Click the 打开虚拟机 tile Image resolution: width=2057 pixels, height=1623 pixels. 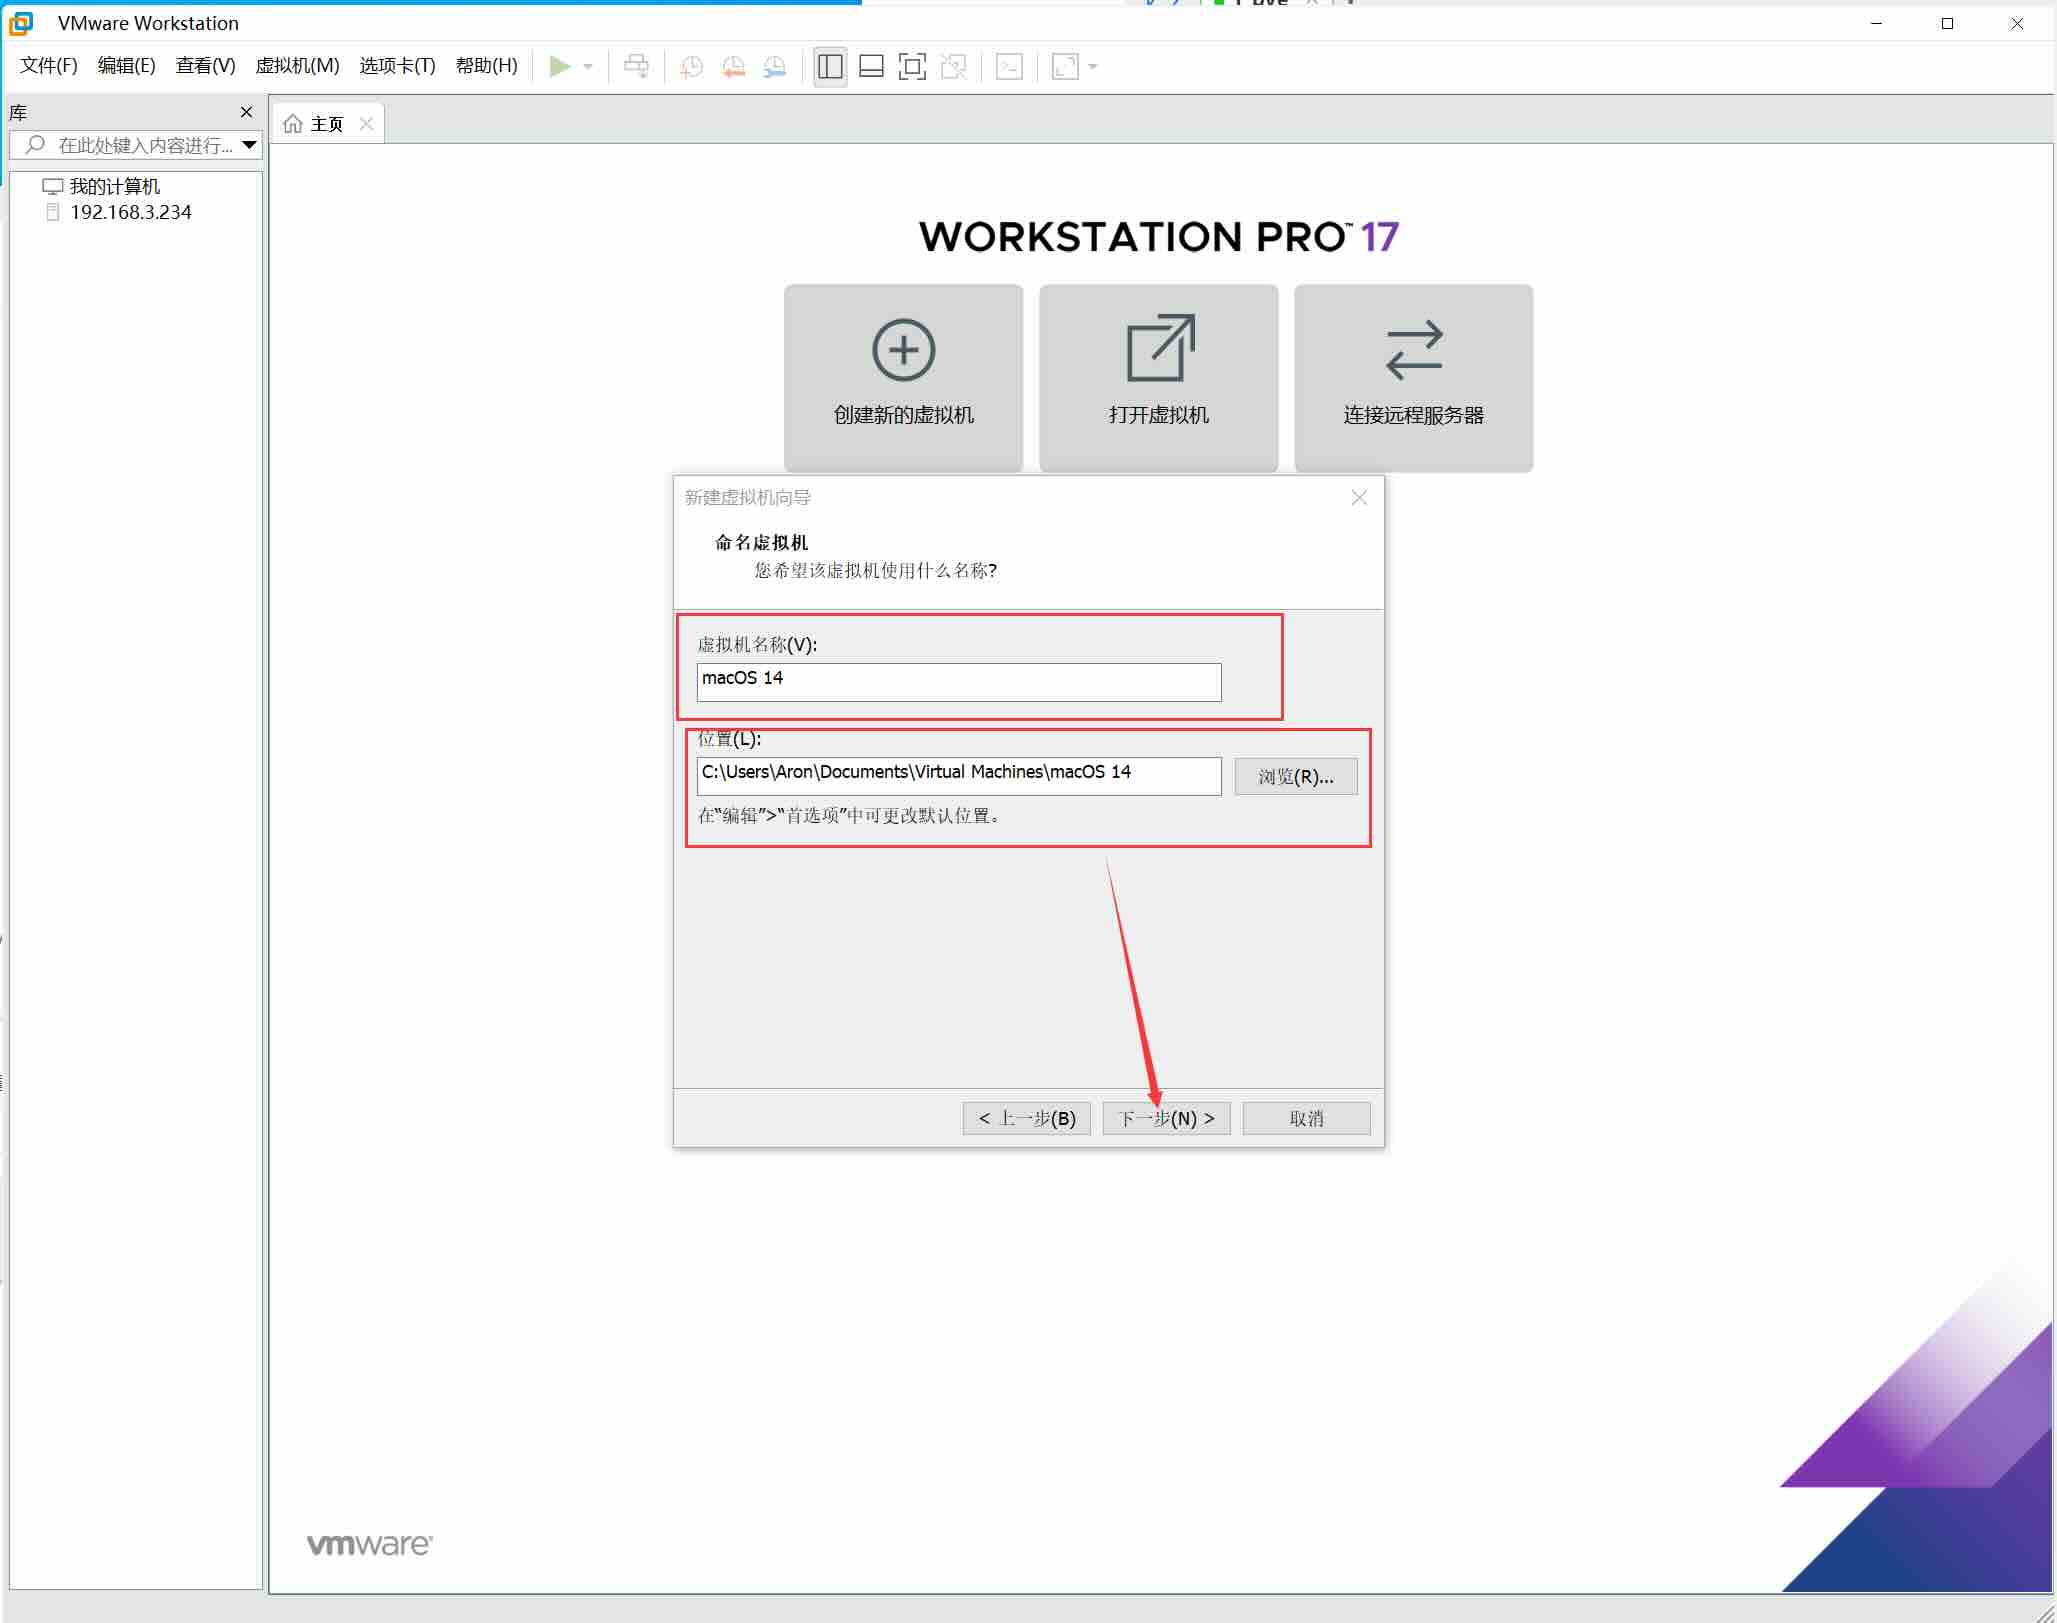click(x=1158, y=377)
